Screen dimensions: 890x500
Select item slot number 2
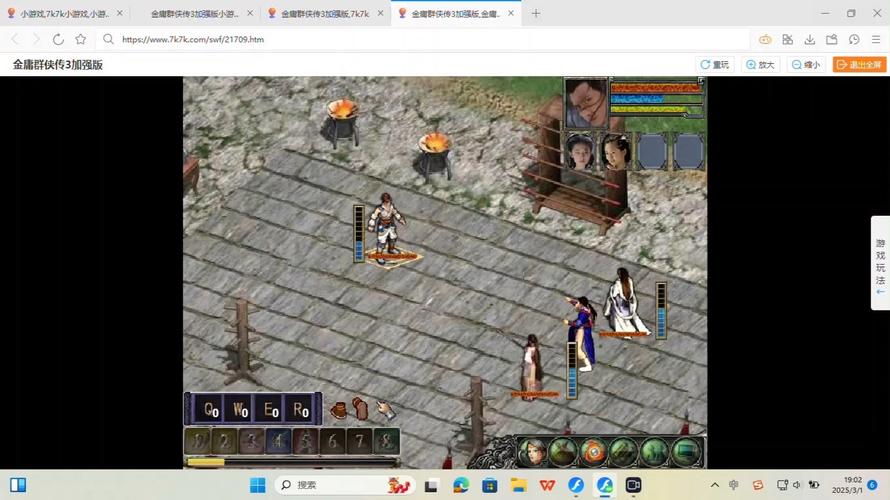[x=224, y=442]
